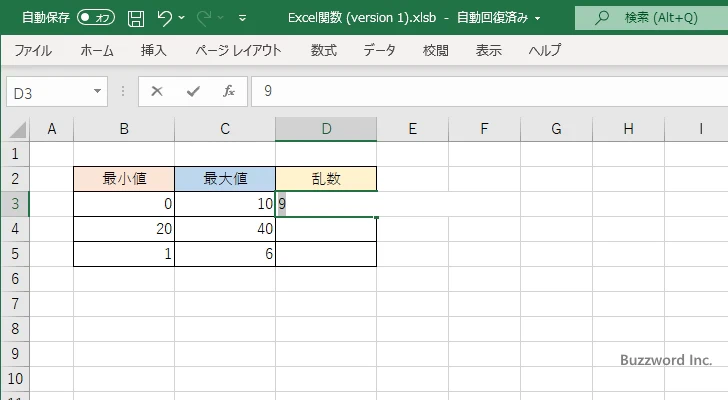Click cell D3 being edited with 9
This screenshot has width=728, height=400.
(326, 204)
